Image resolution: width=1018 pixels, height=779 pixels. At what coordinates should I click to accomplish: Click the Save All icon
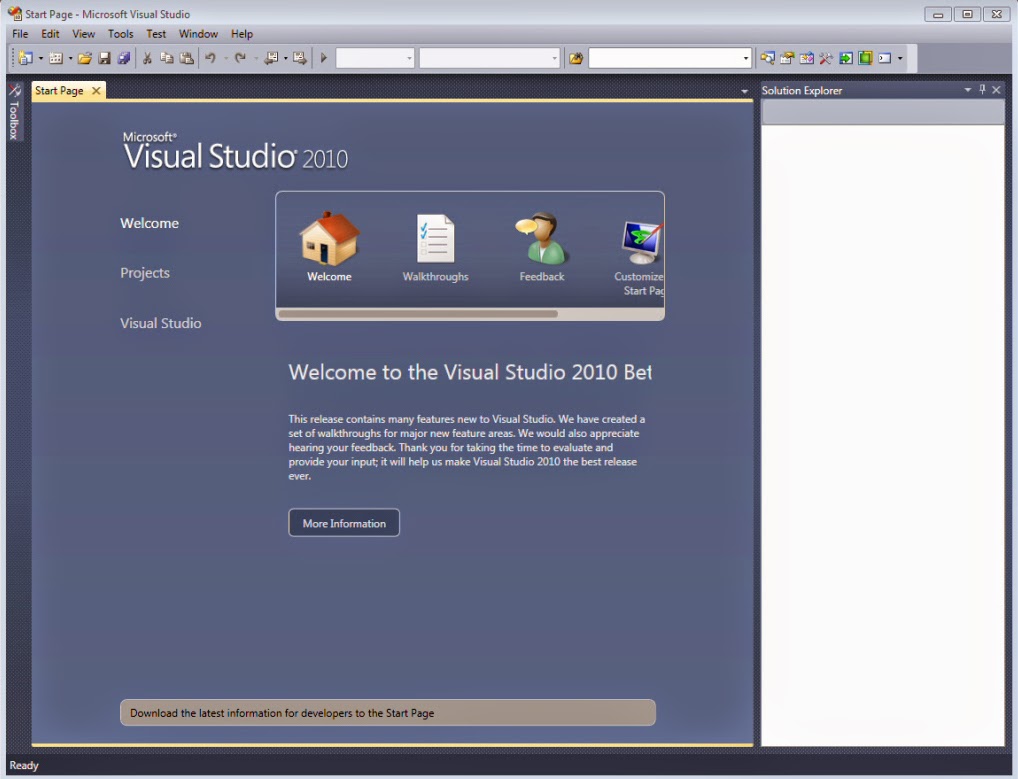coord(123,58)
